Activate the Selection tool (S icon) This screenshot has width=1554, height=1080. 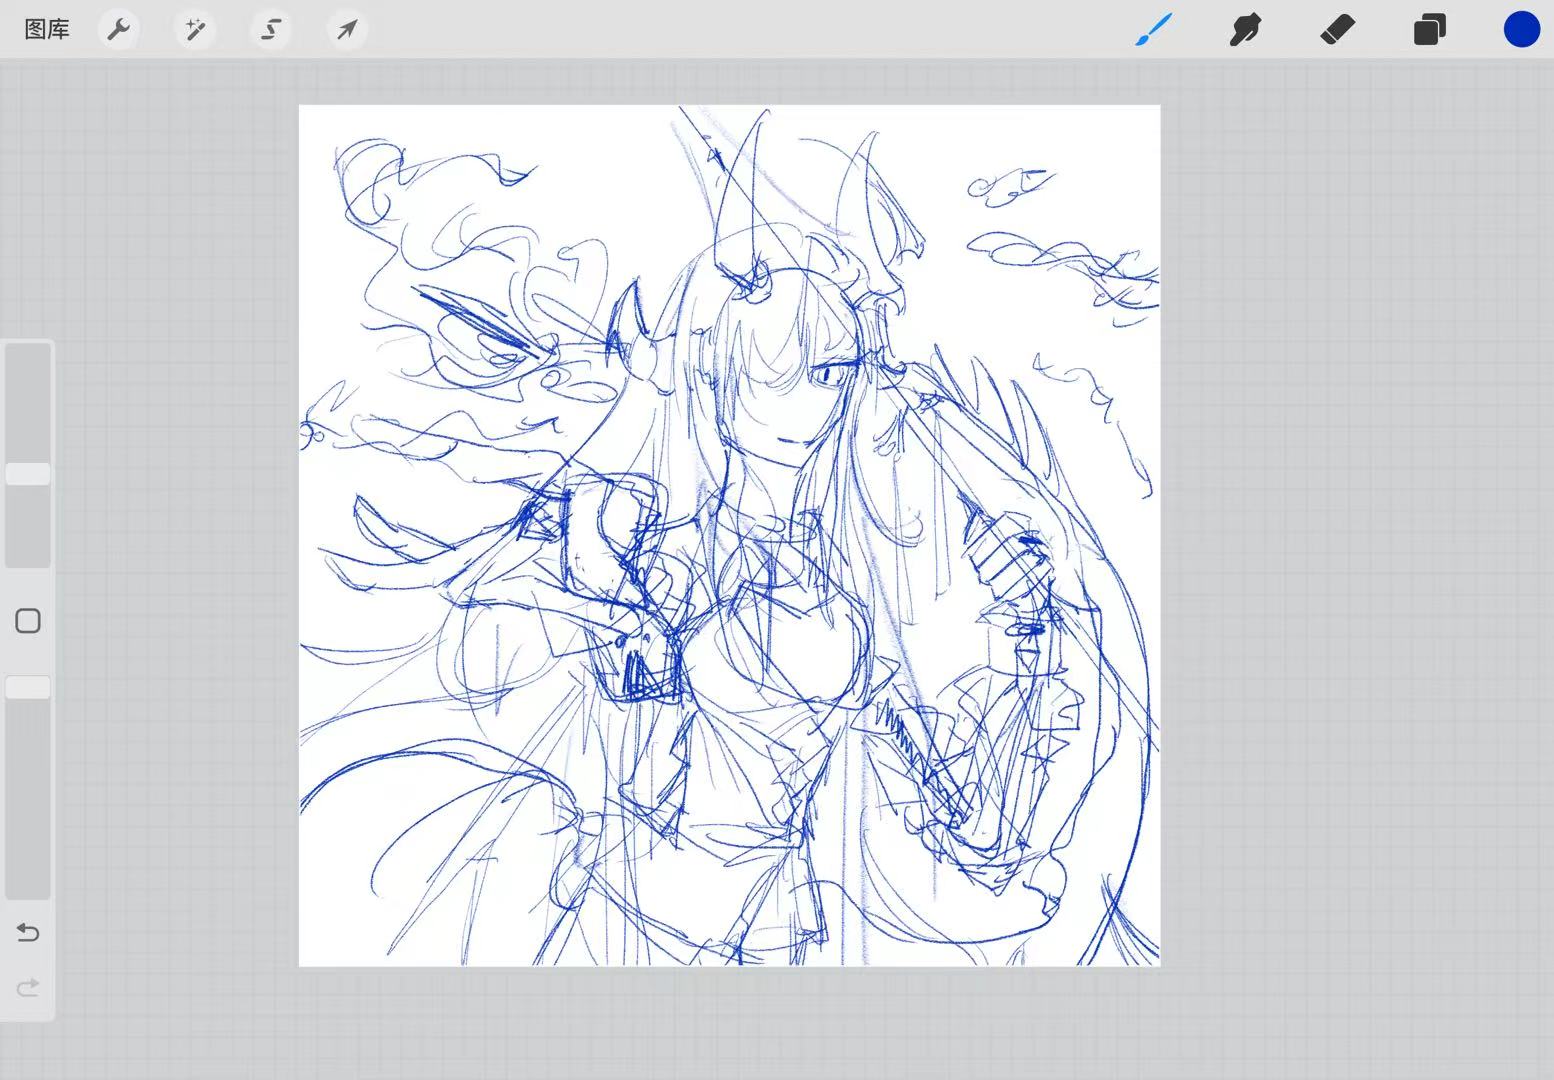[271, 30]
